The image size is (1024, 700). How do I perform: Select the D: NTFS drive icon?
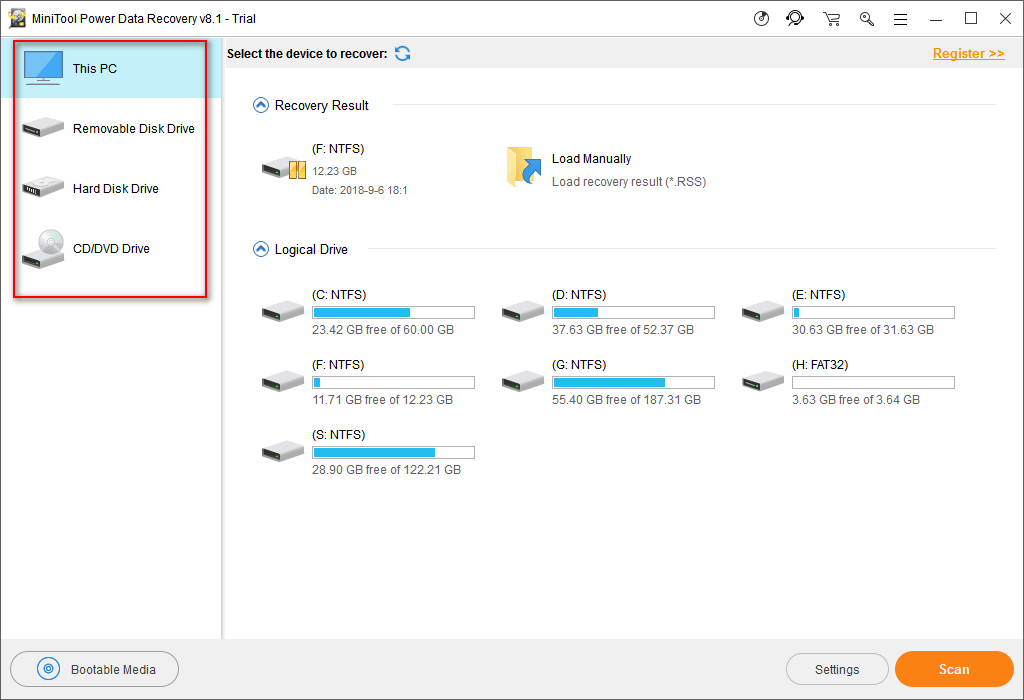pos(522,311)
